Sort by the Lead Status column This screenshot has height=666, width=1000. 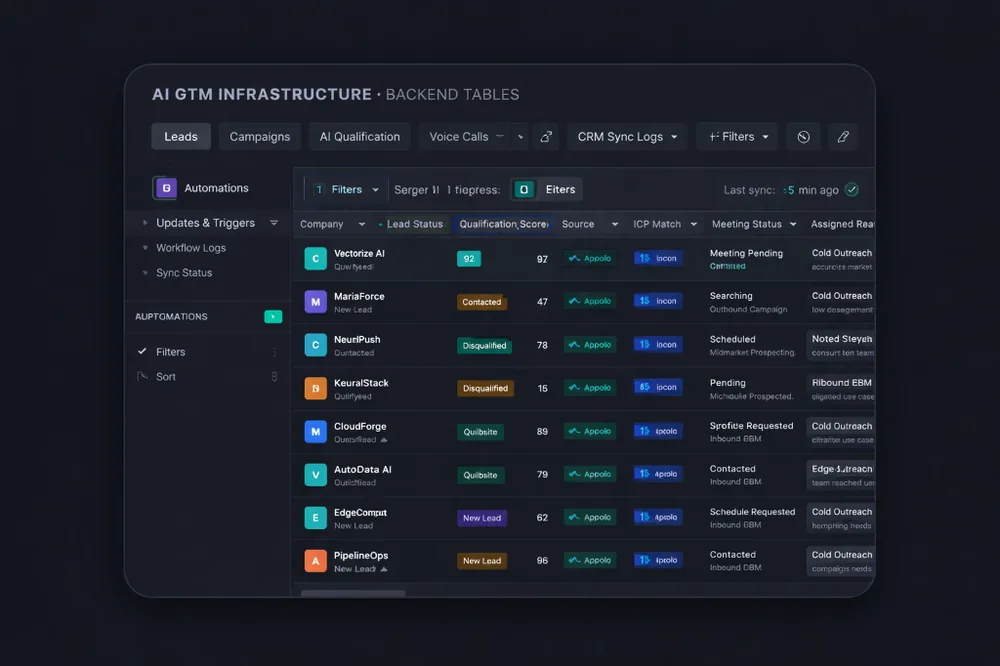[414, 224]
